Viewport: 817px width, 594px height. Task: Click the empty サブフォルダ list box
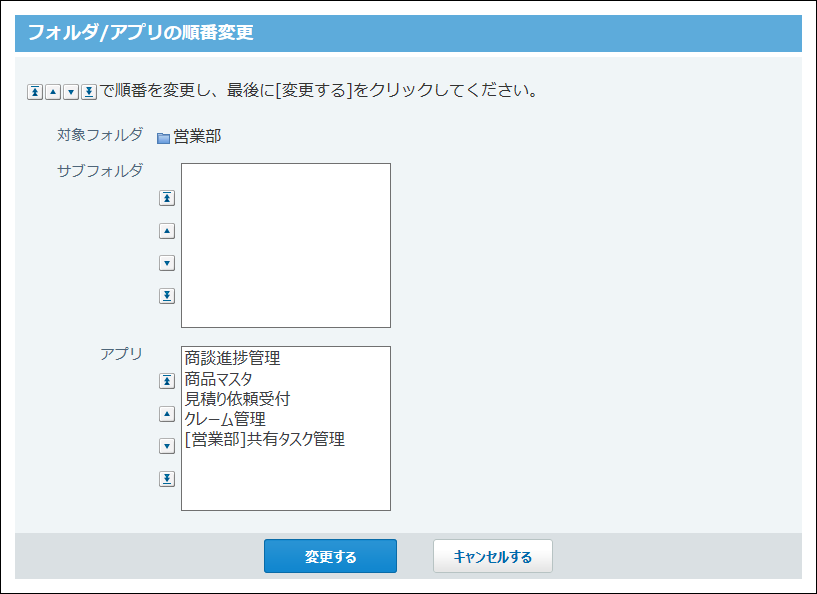[x=286, y=245]
